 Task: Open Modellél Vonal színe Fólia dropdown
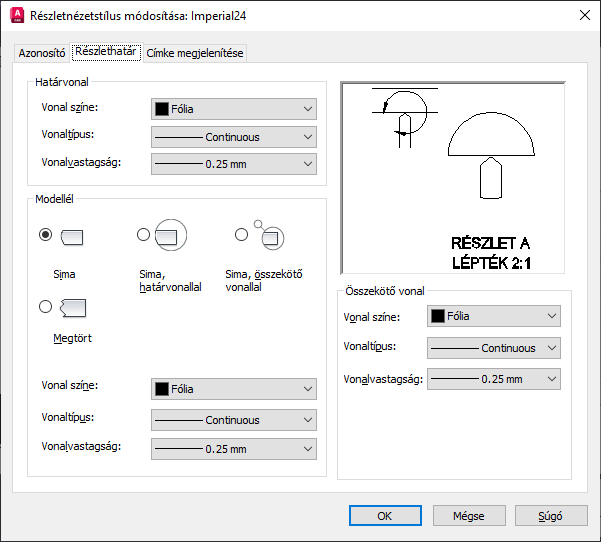234,389
